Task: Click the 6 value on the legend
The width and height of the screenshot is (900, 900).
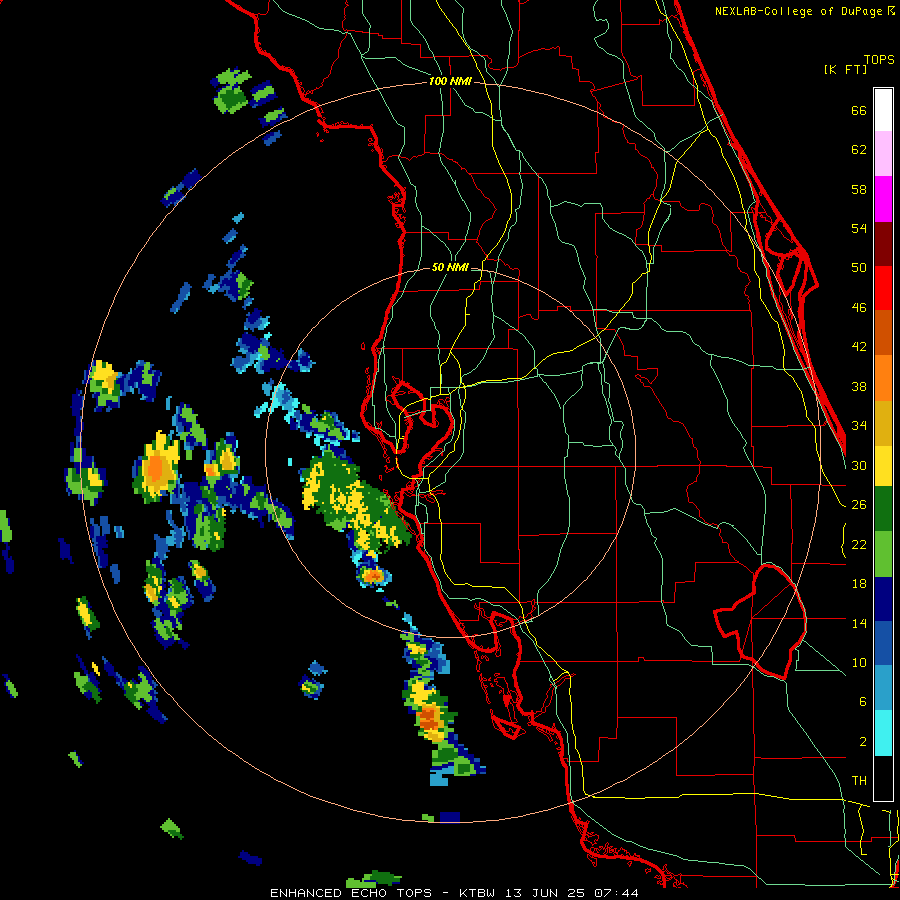Action: pos(862,702)
